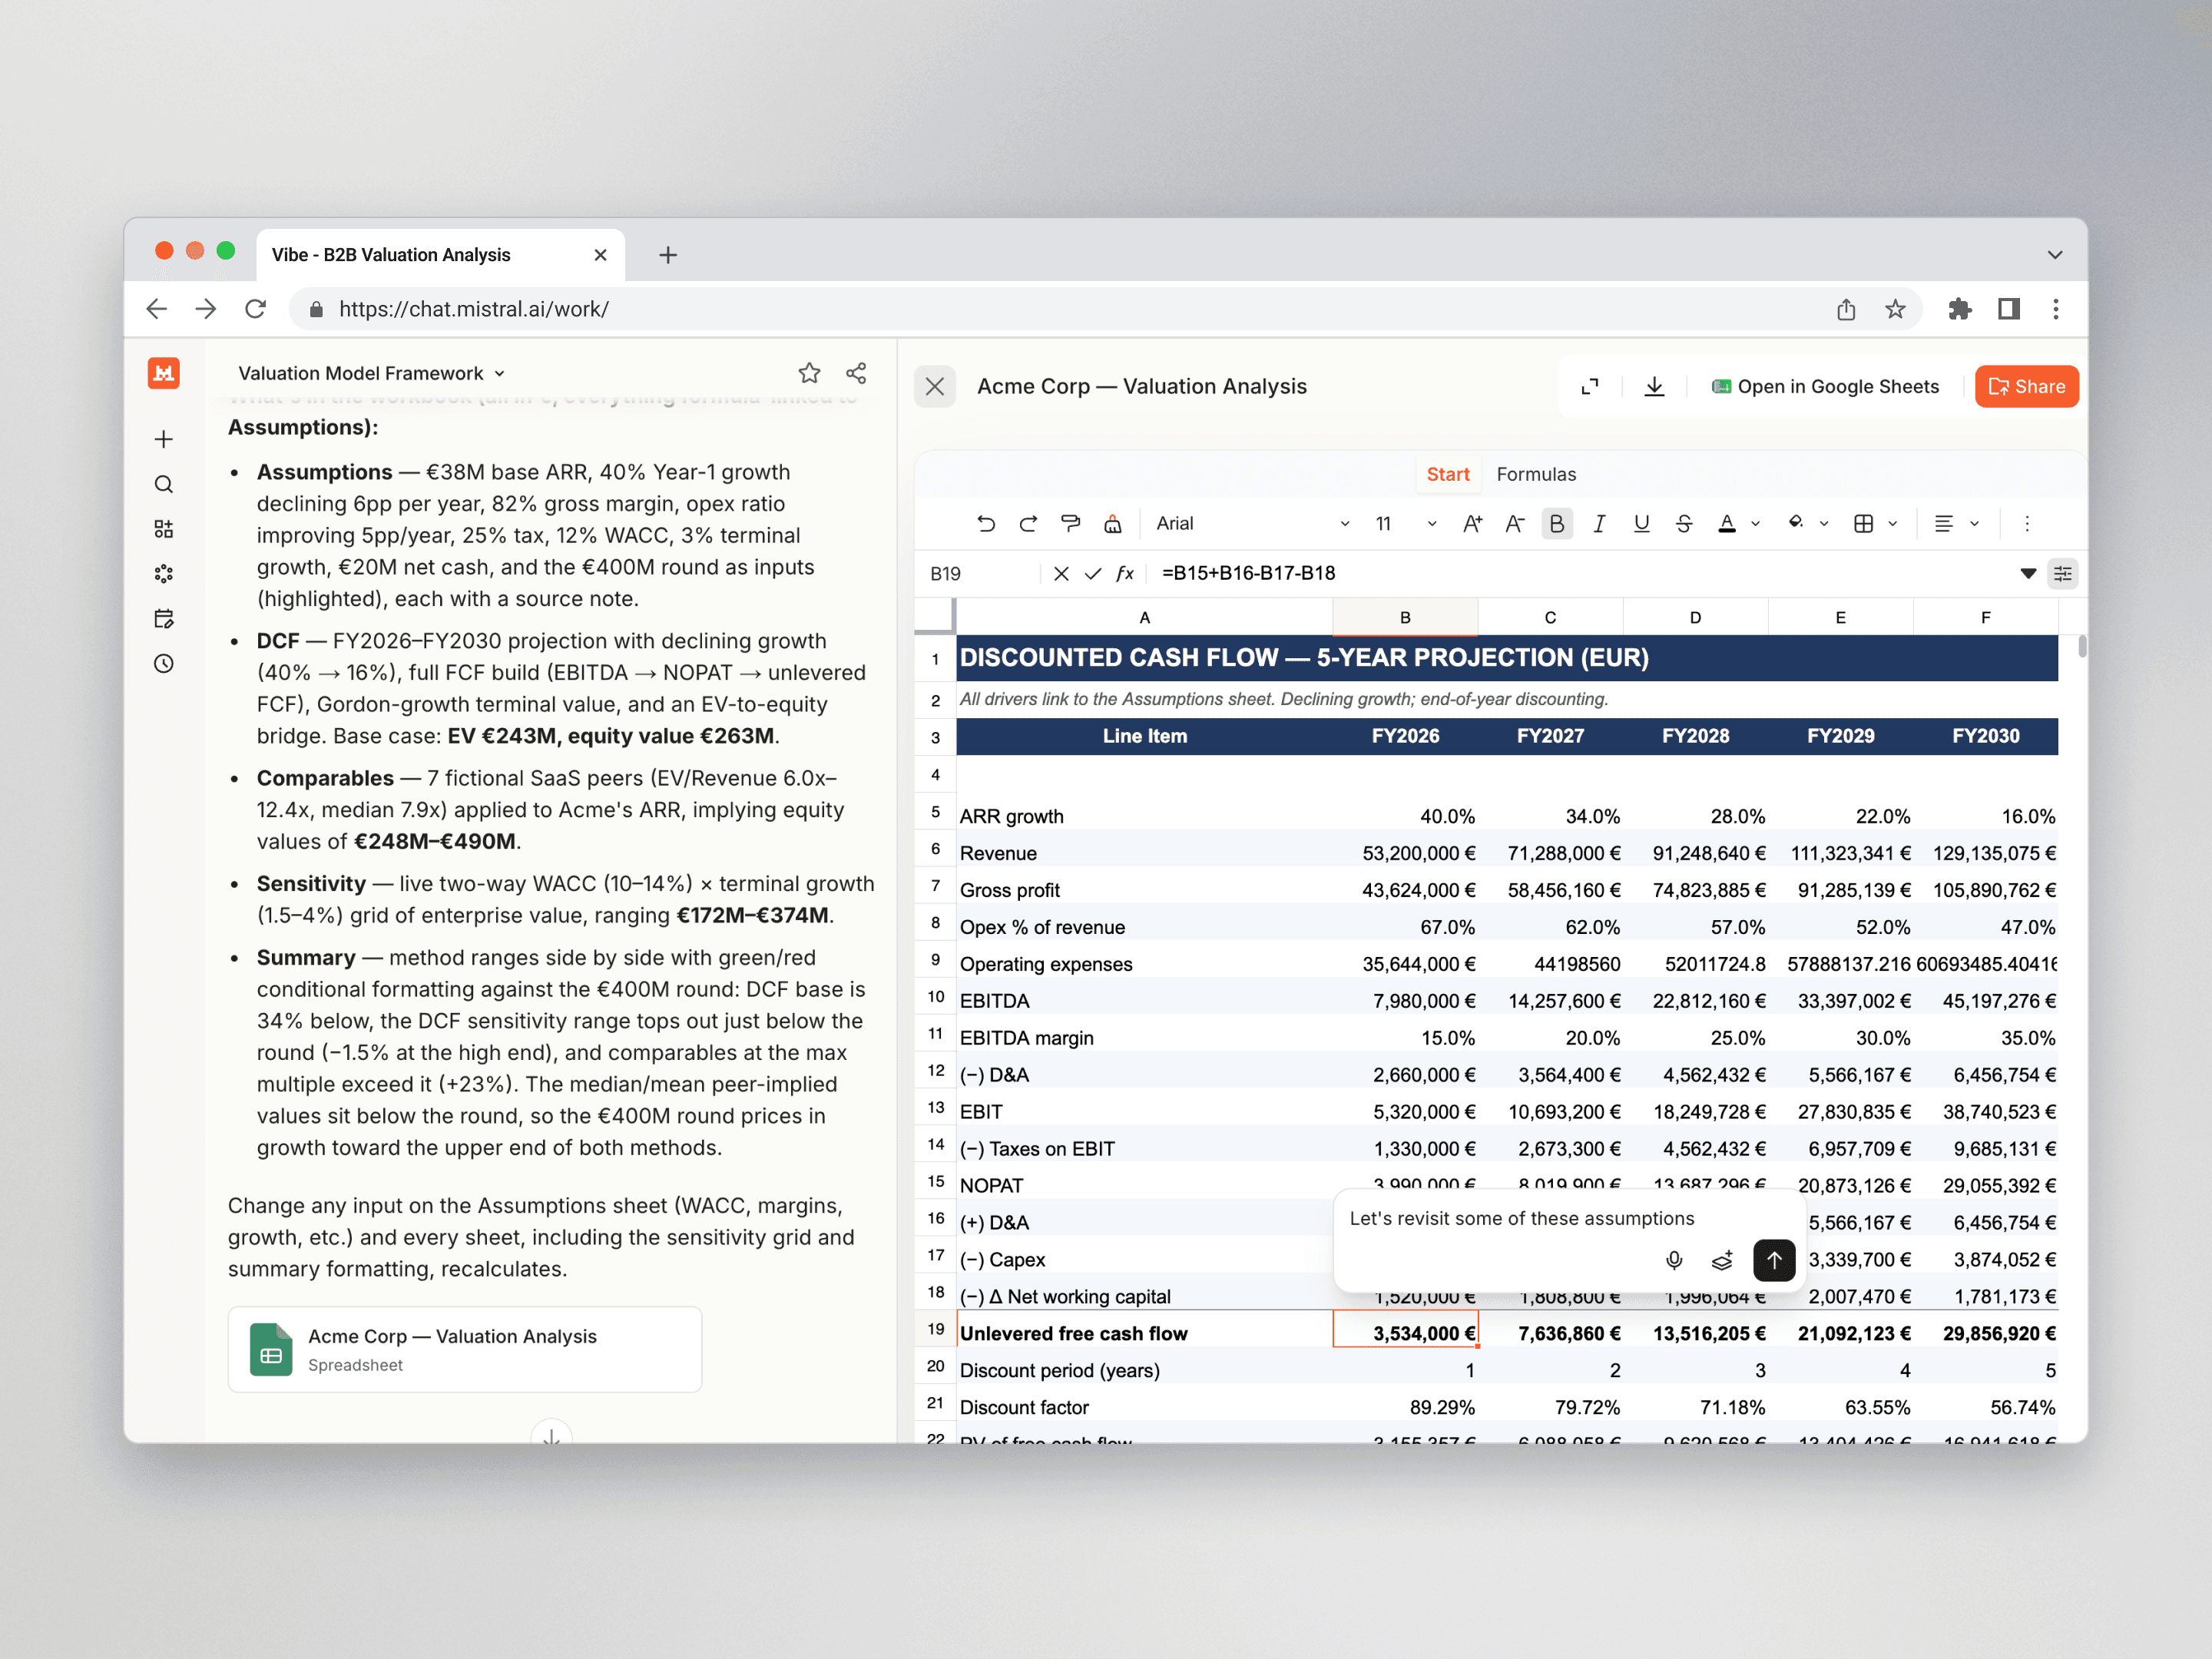Expand the Valuation Model Framework title menu
The width and height of the screenshot is (2212, 1659).
point(371,373)
